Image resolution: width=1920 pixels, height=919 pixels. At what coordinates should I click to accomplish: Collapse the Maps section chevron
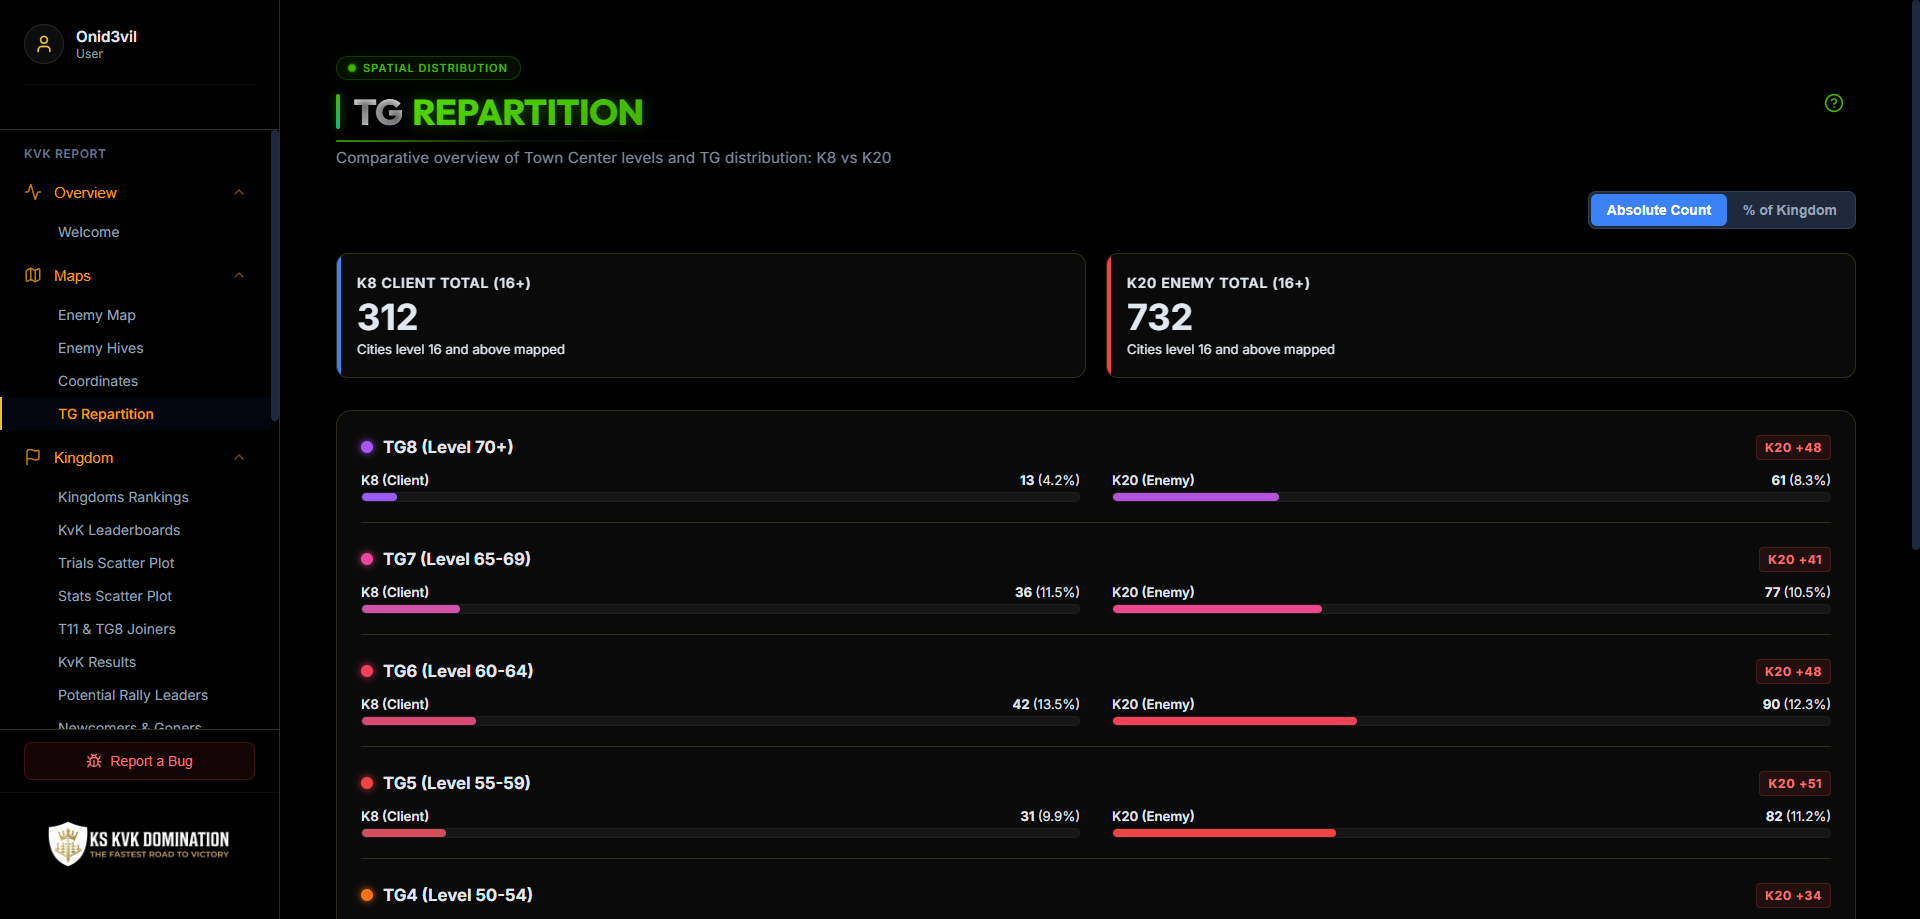click(x=239, y=275)
